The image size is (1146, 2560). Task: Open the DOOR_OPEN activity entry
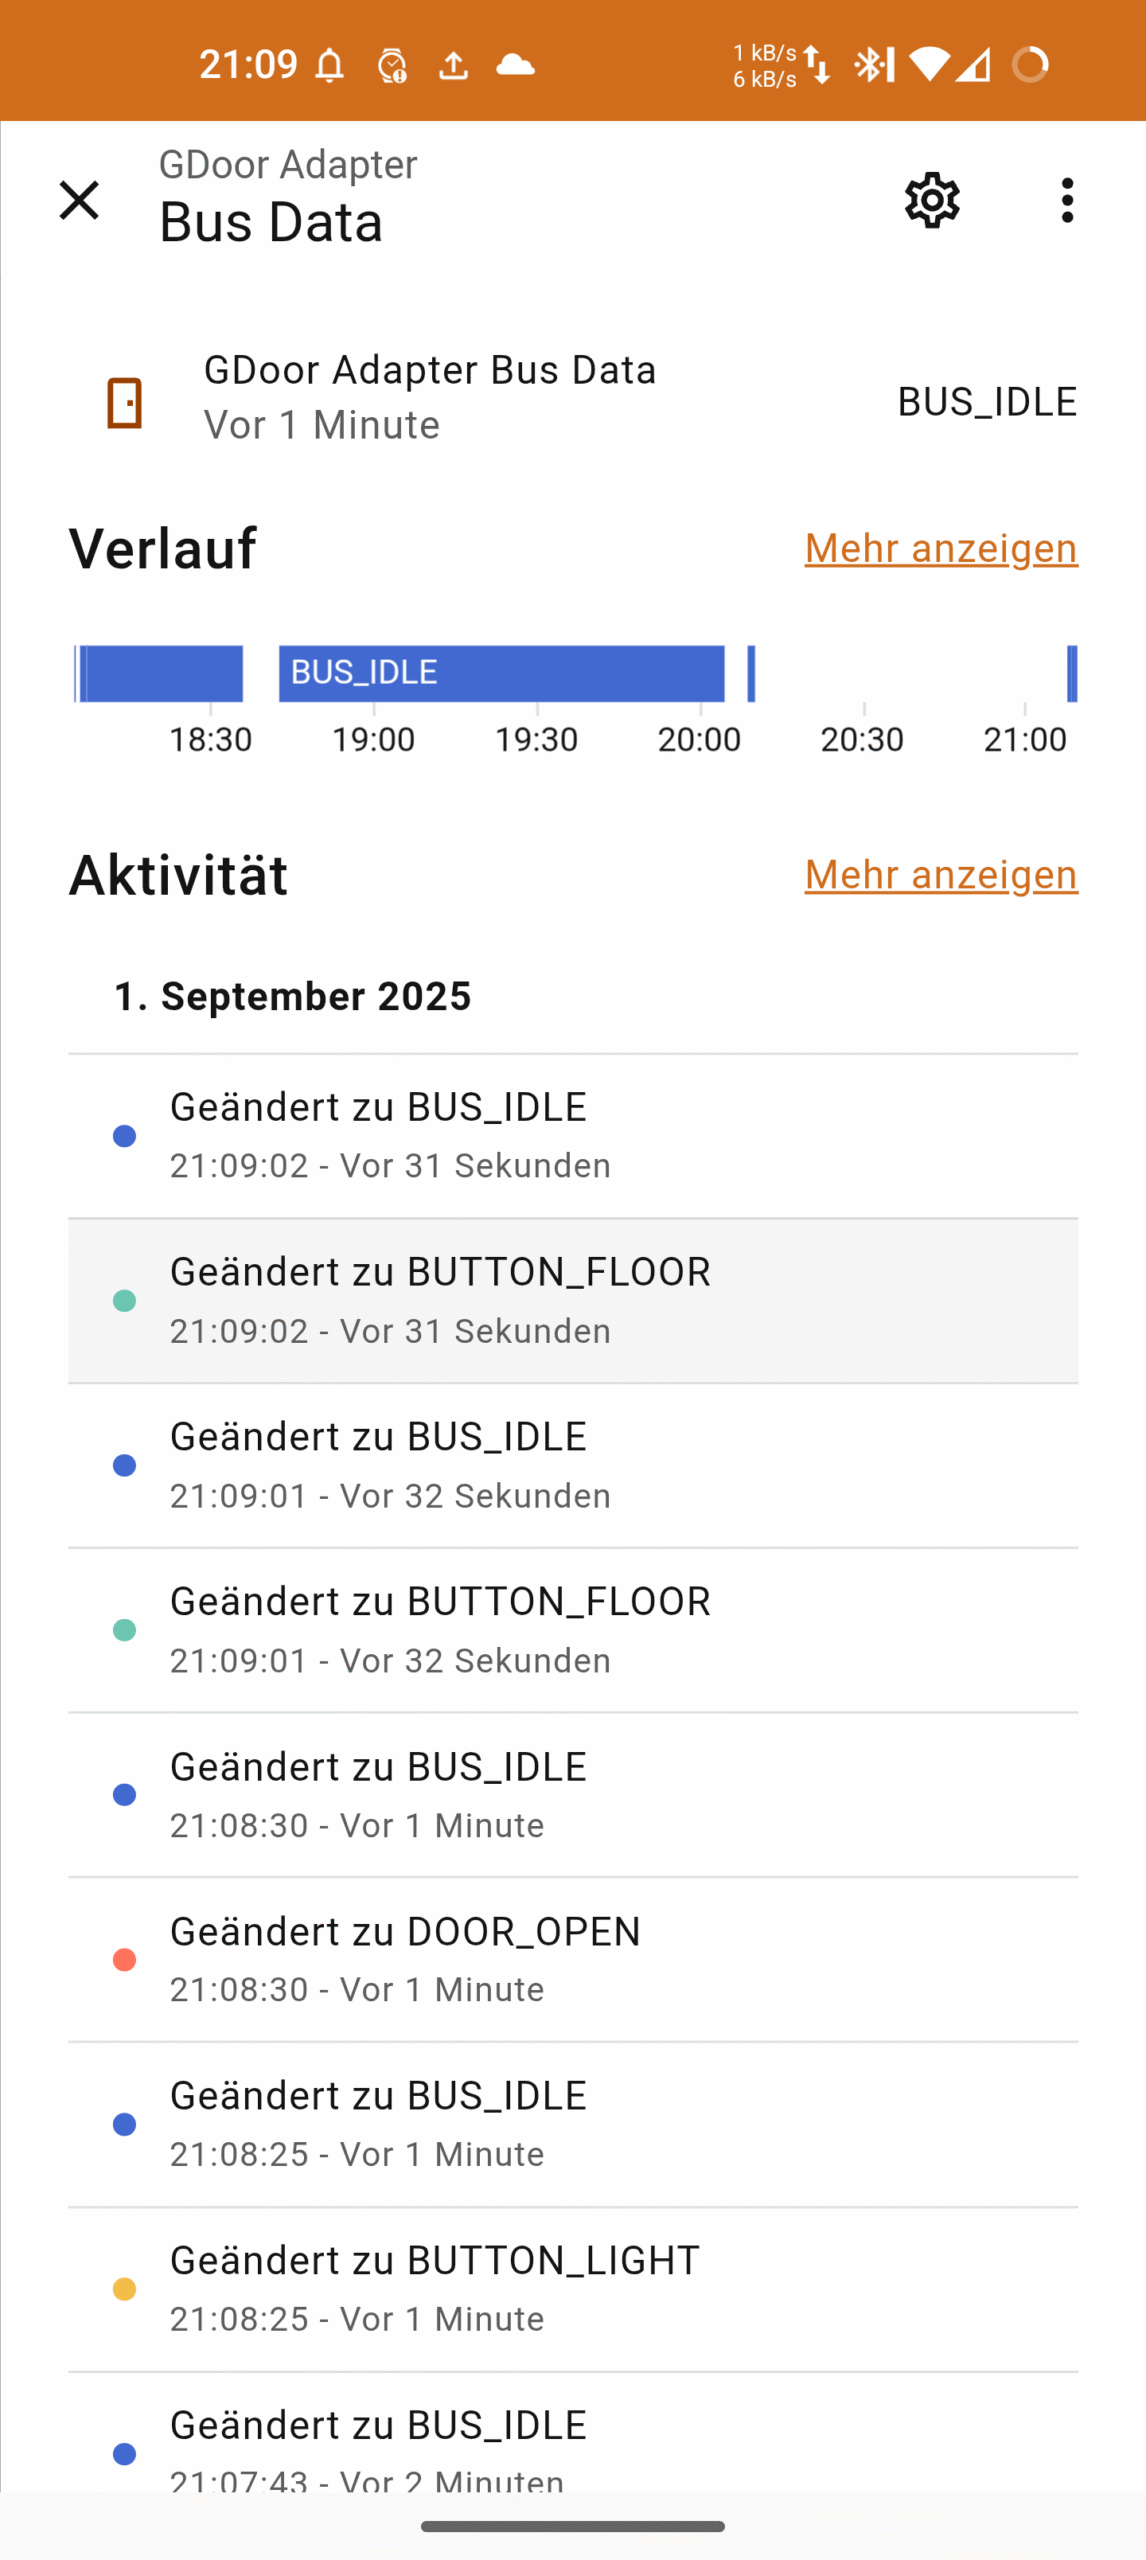click(x=572, y=1958)
